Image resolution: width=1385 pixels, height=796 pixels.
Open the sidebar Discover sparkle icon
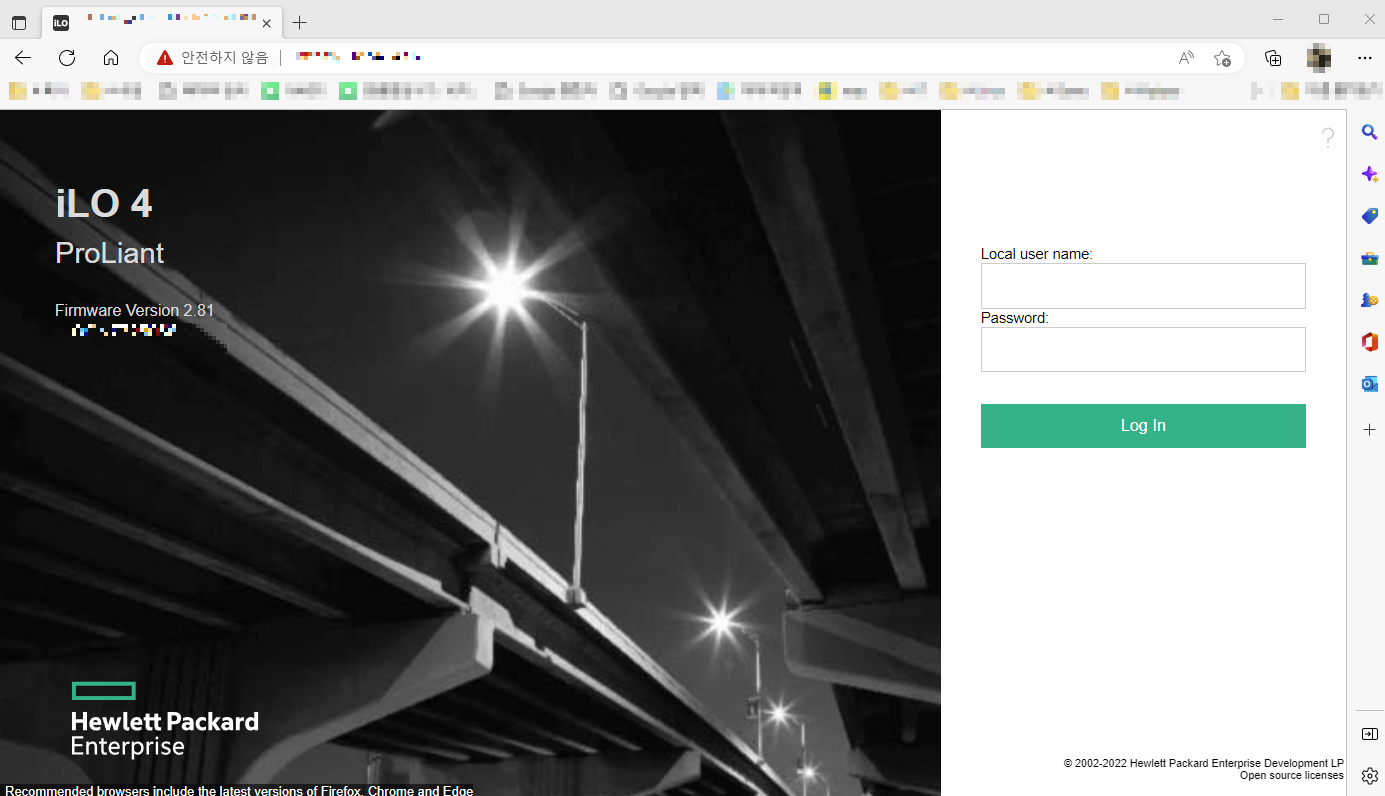click(1370, 175)
